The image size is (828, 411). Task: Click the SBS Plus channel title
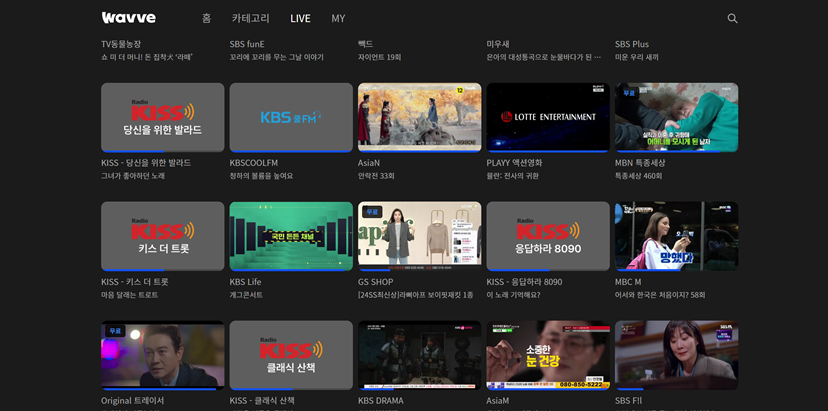[x=632, y=44]
